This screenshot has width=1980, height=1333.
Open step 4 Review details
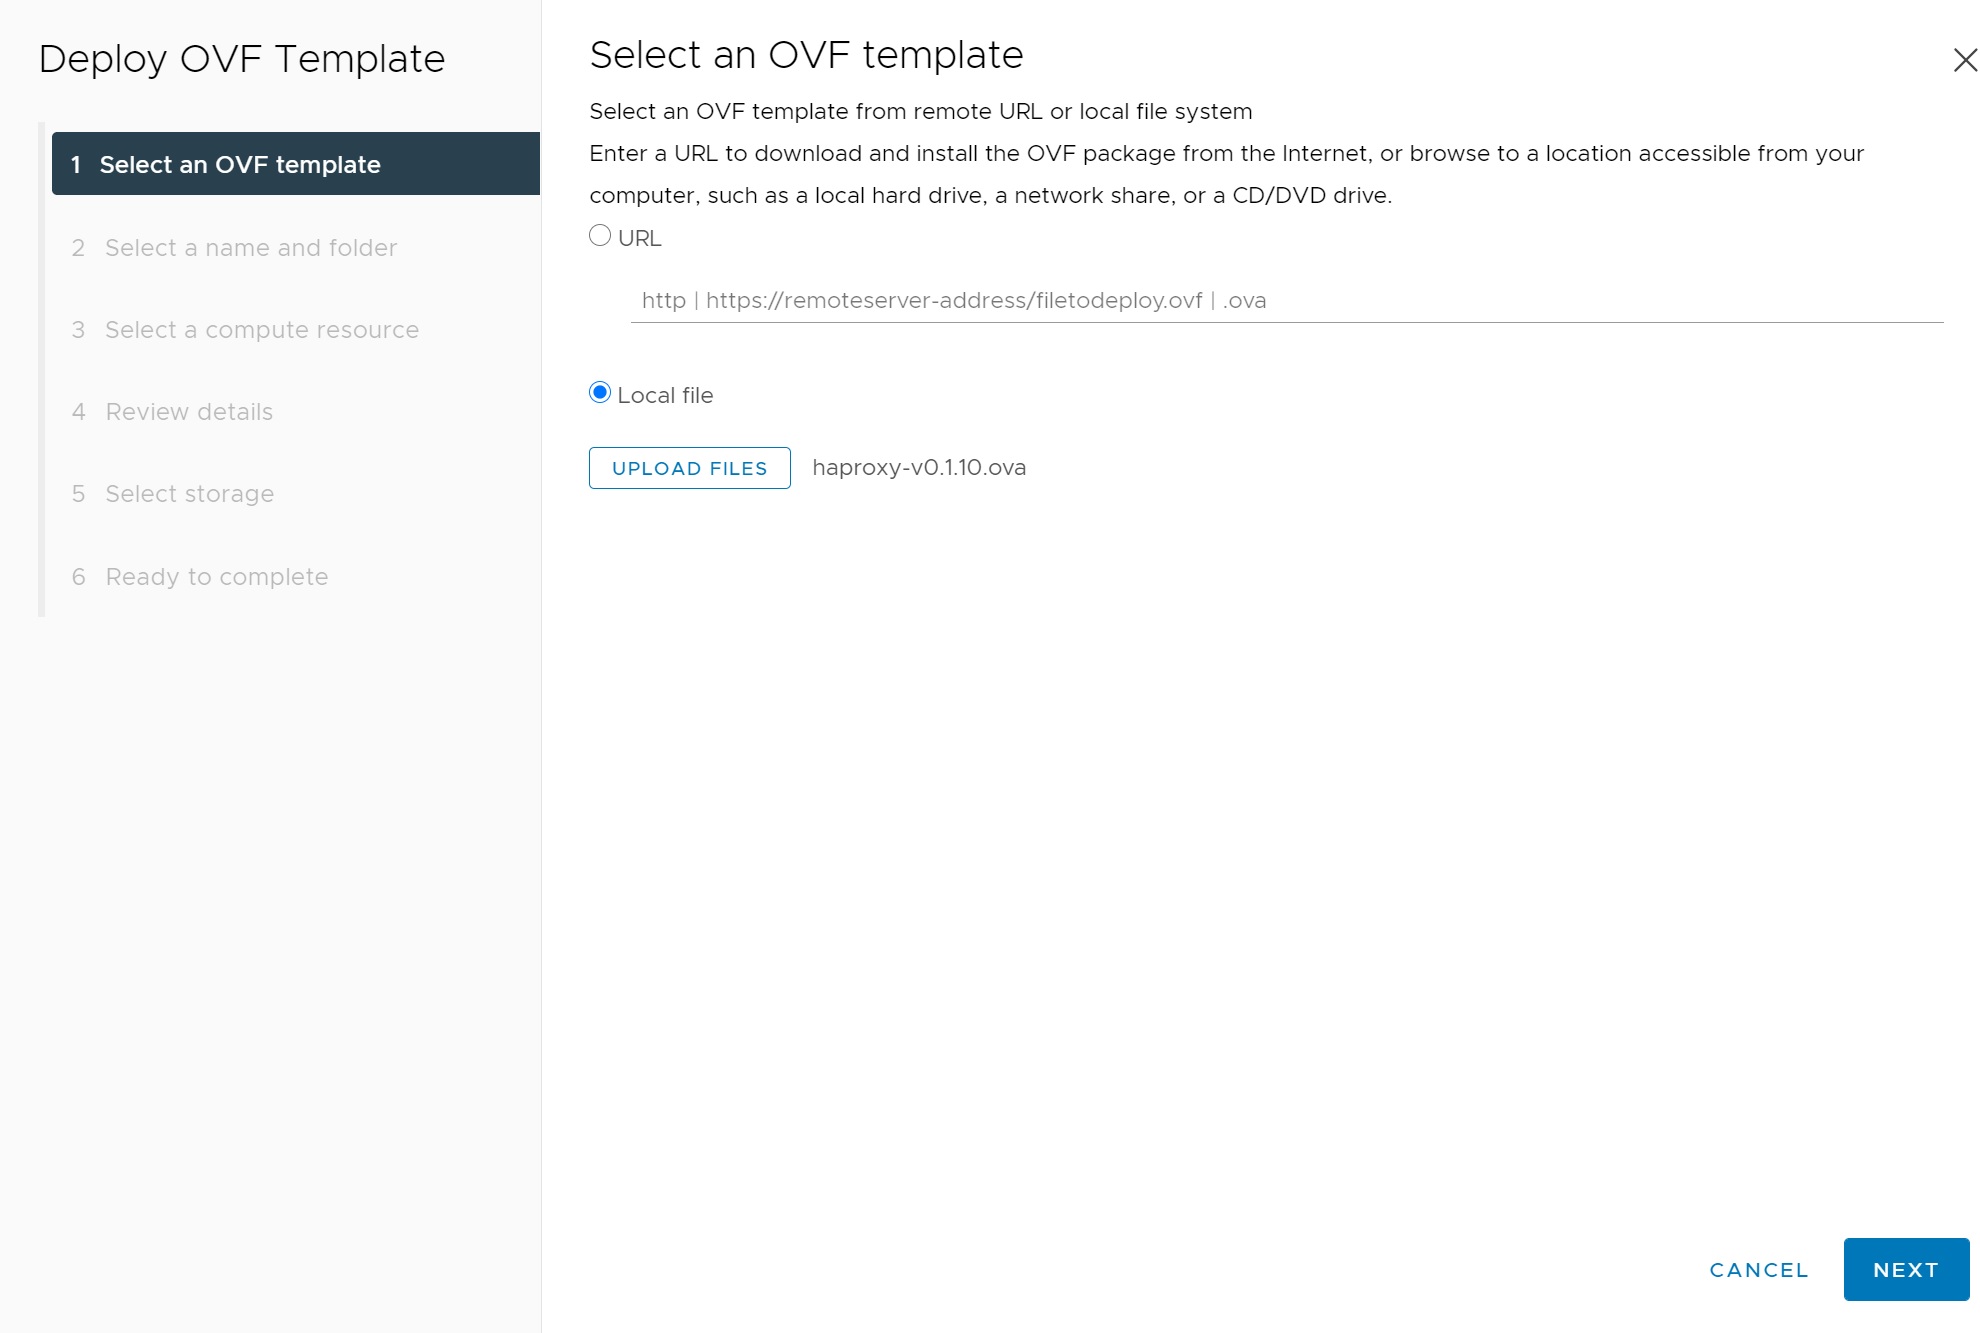coord(188,412)
